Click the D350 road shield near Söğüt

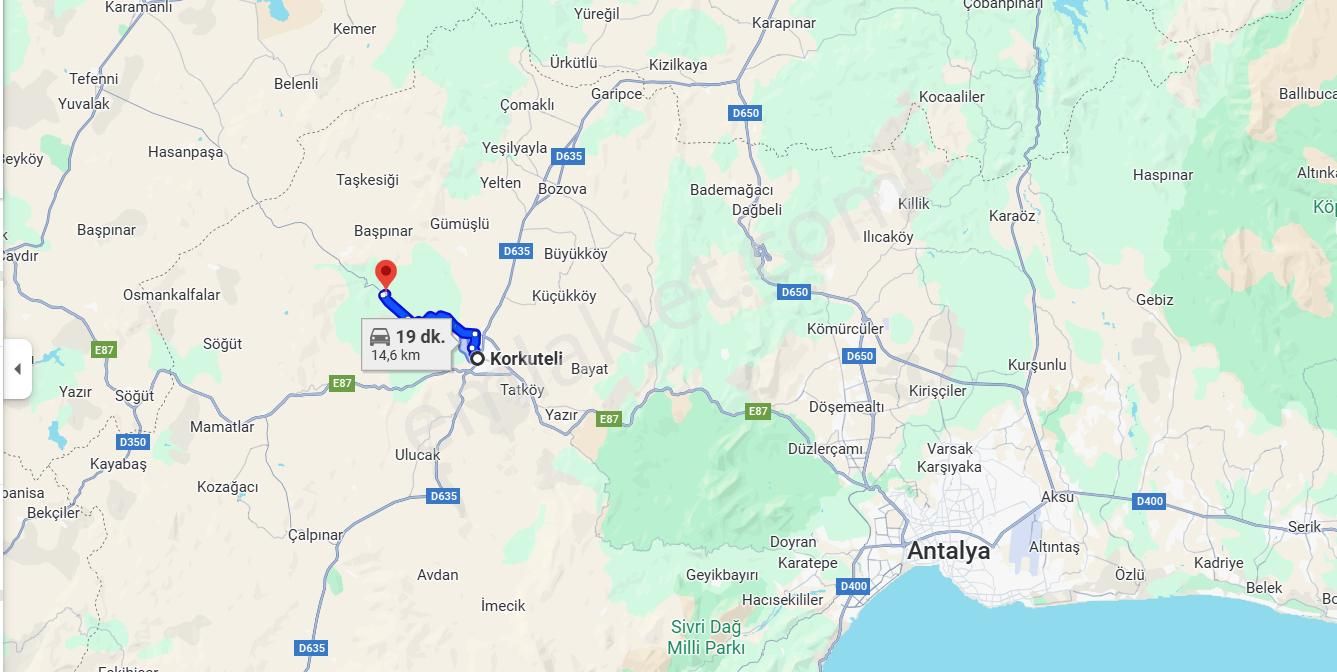pyautogui.click(x=133, y=442)
